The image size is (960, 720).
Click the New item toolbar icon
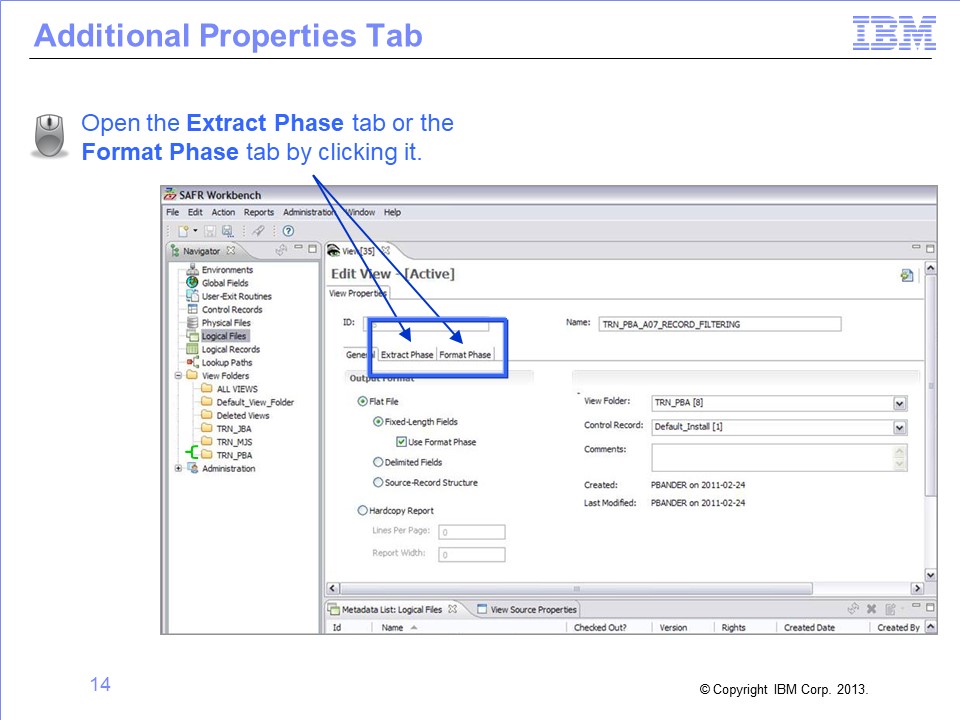click(183, 231)
